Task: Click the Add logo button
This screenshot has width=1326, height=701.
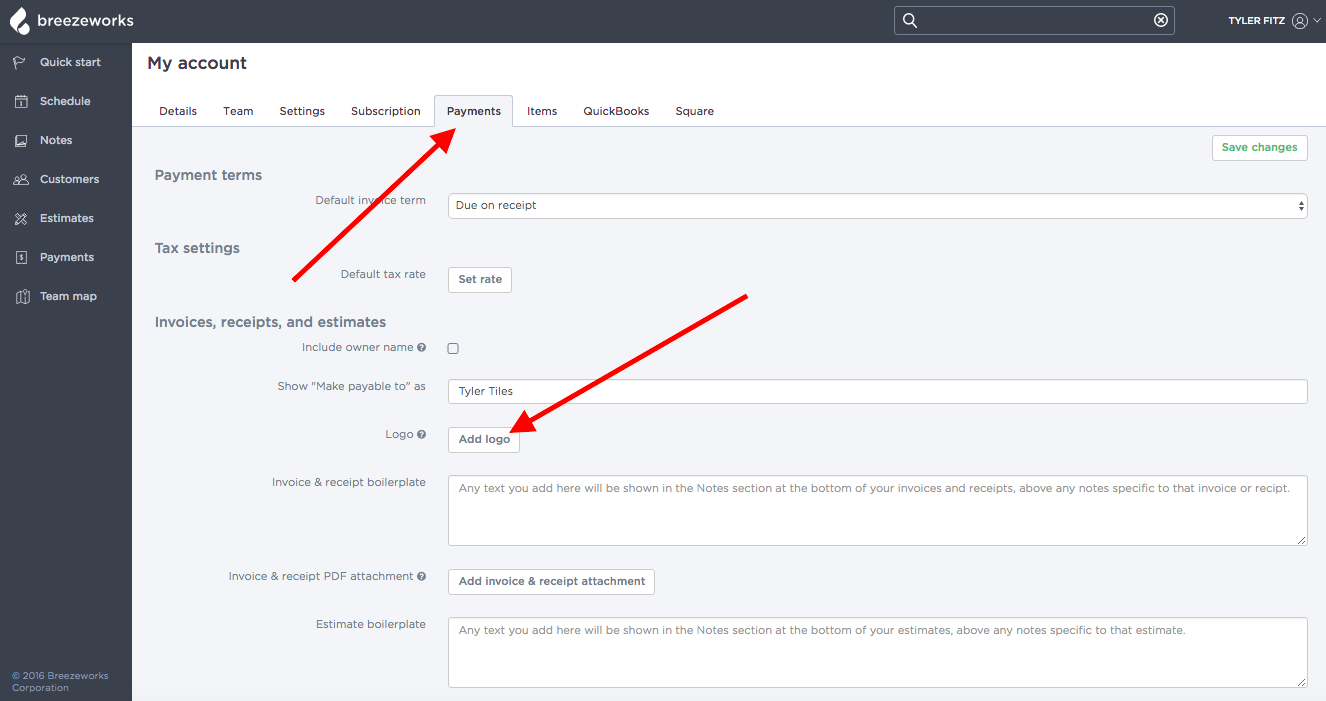Action: click(x=484, y=440)
